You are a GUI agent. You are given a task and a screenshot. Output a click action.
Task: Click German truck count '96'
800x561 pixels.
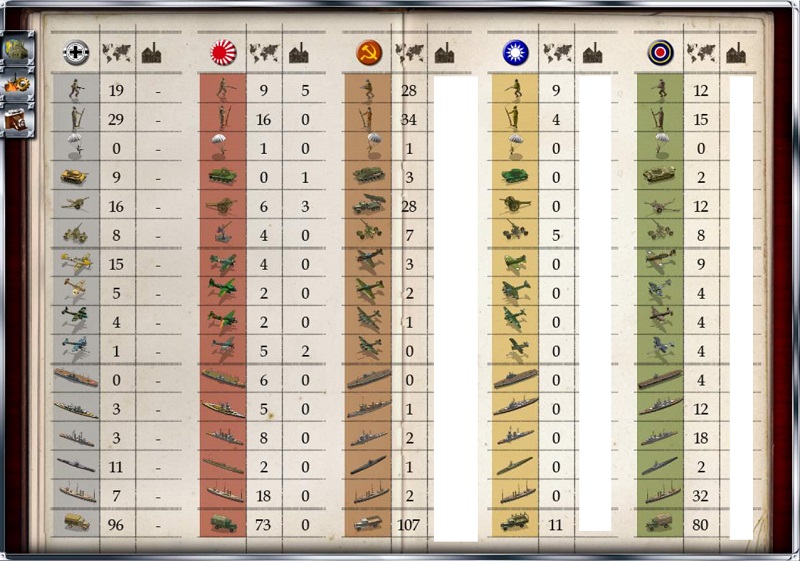coord(116,525)
